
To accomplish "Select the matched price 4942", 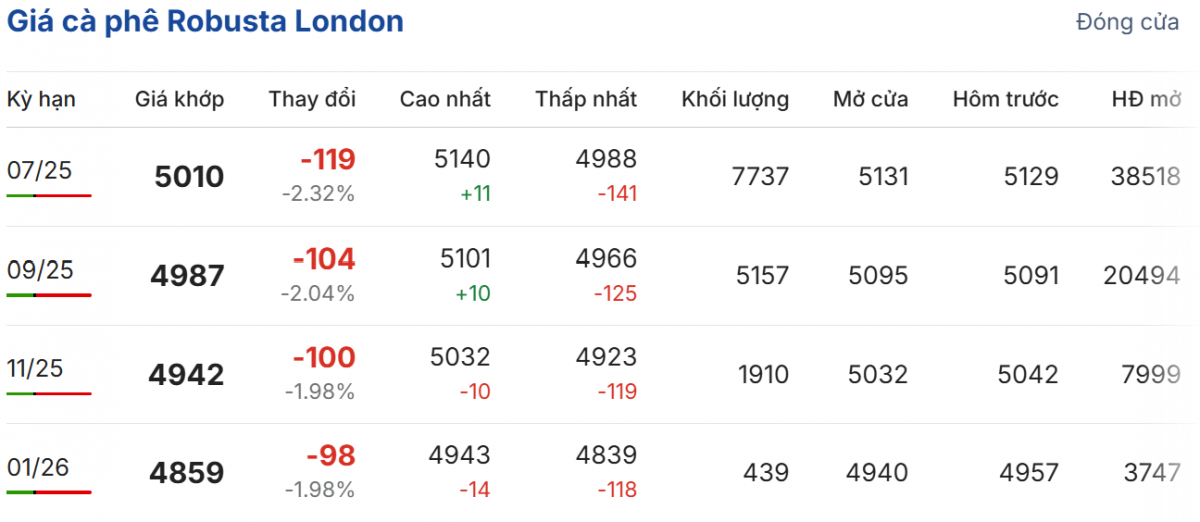I will click(x=186, y=375).
